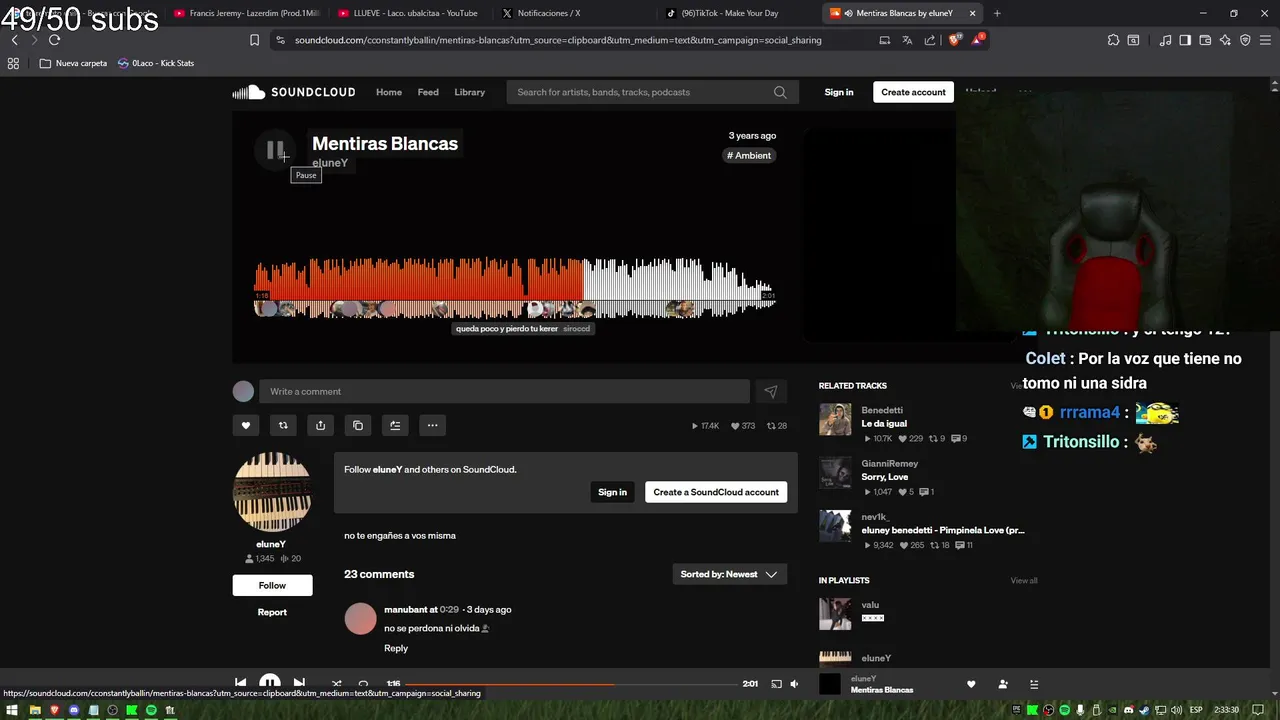The width and height of the screenshot is (1280, 720).
Task: Click Create account in the header
Action: tap(913, 92)
